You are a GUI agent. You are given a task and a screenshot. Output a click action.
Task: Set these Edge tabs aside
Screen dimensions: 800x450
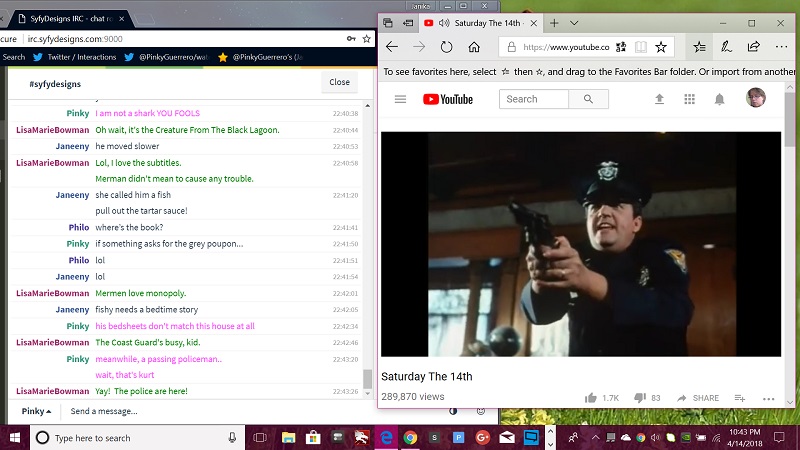click(x=408, y=23)
